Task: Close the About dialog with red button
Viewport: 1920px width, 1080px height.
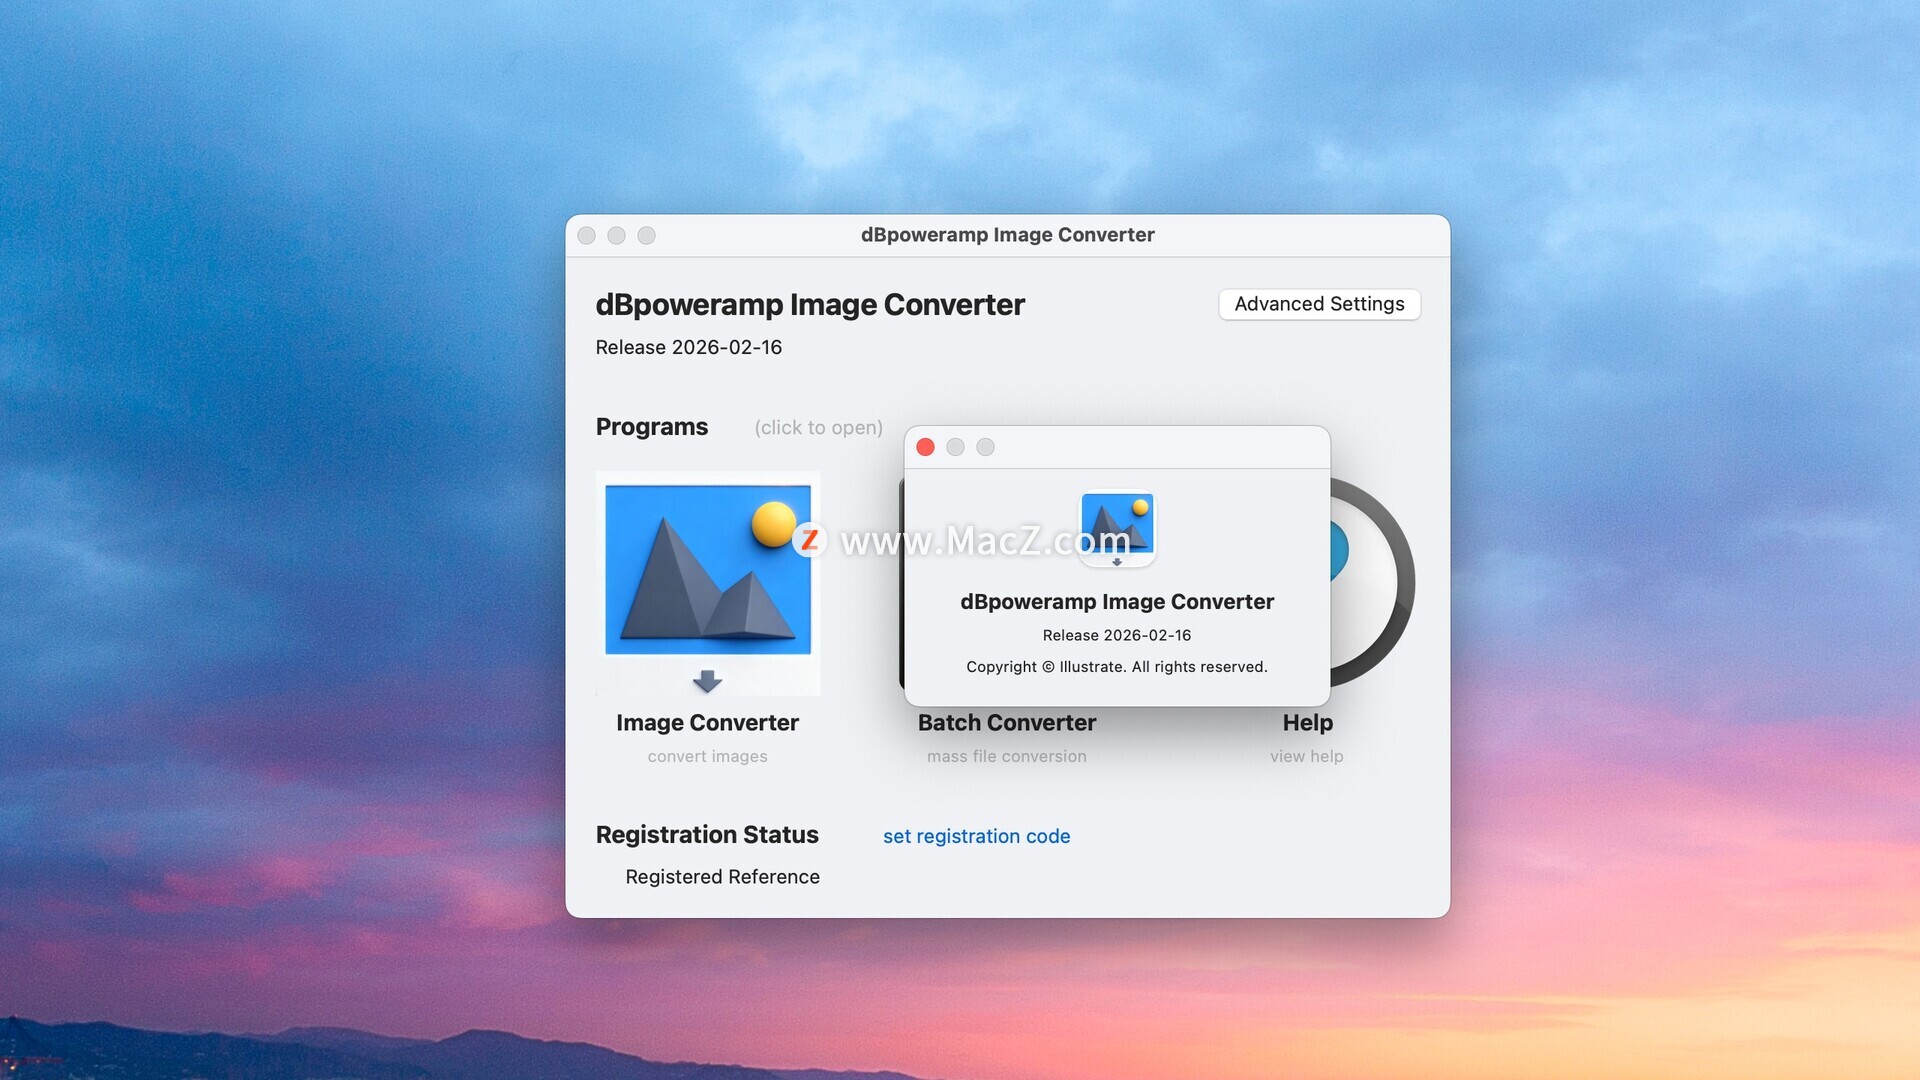Action: (925, 447)
